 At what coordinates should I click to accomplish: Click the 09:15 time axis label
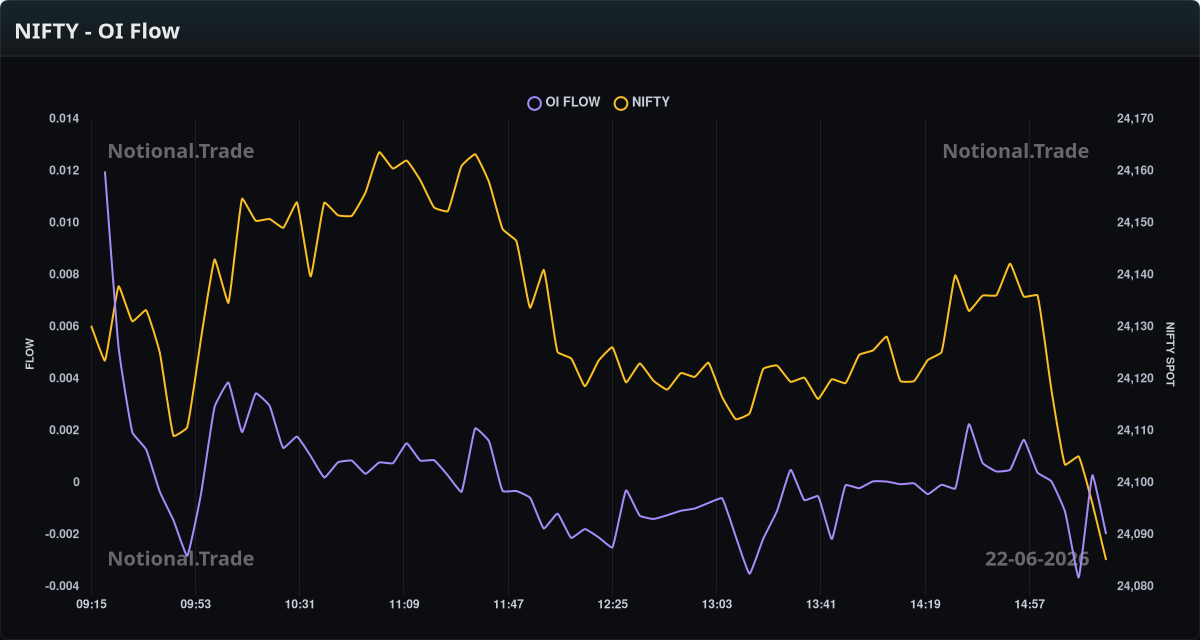pyautogui.click(x=91, y=604)
